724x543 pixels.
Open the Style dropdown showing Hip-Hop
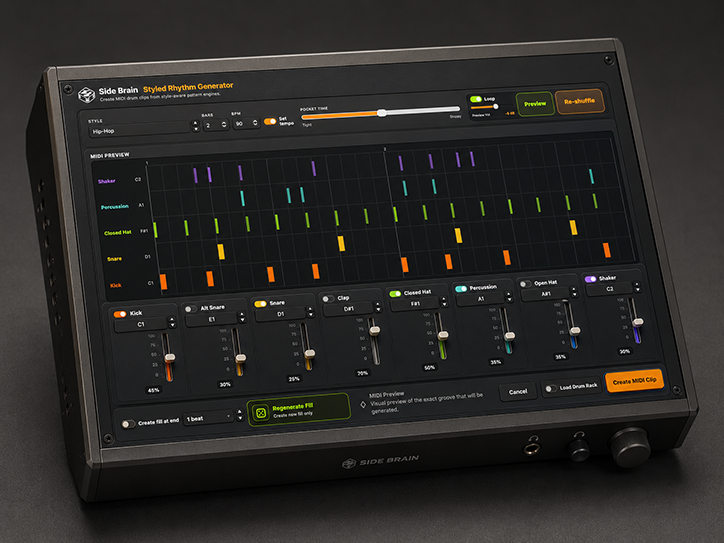point(139,131)
